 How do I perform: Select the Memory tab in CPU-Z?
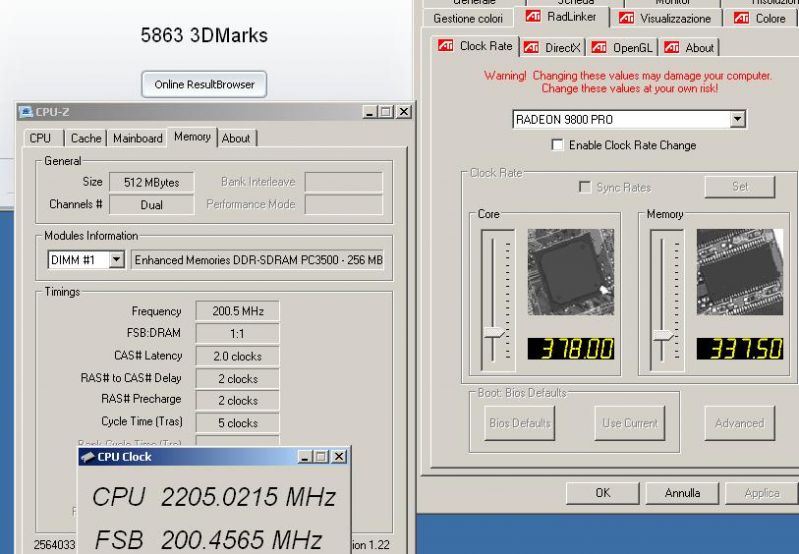click(x=192, y=137)
